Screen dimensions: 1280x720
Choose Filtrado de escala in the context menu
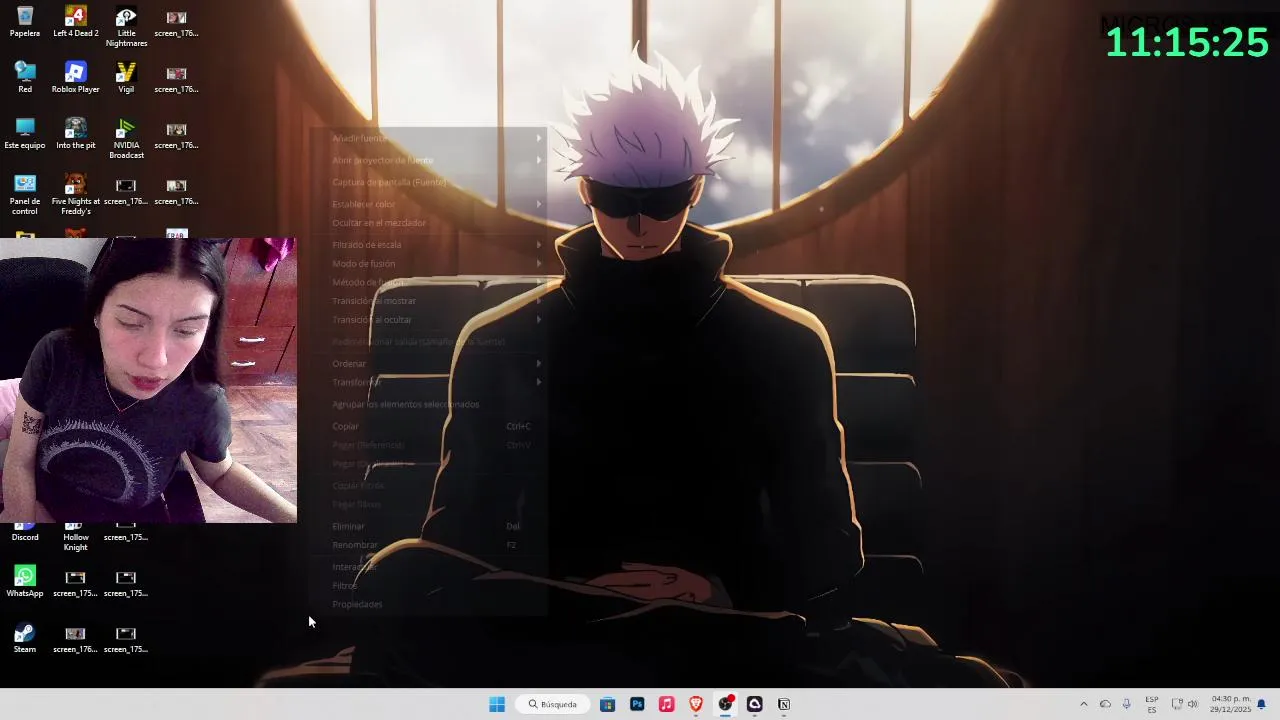click(x=430, y=244)
